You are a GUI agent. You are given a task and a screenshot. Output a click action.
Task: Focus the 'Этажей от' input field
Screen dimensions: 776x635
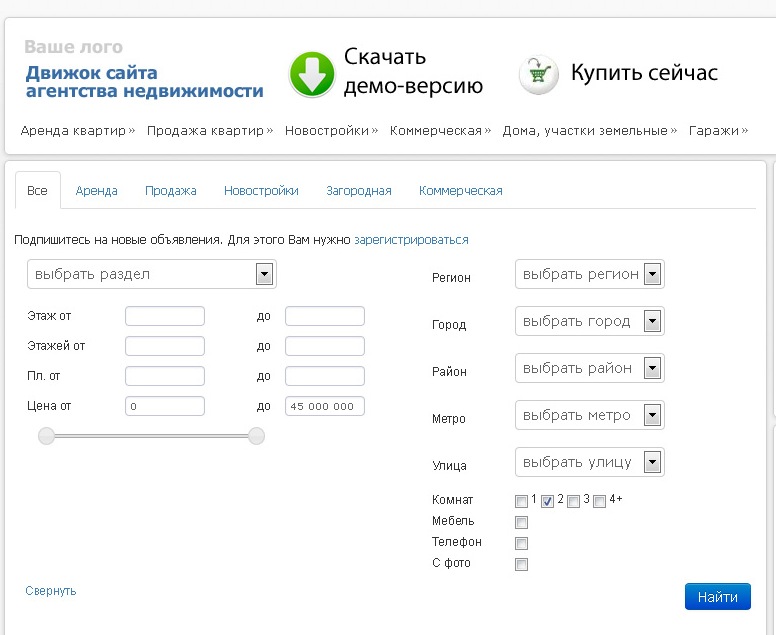pos(165,346)
